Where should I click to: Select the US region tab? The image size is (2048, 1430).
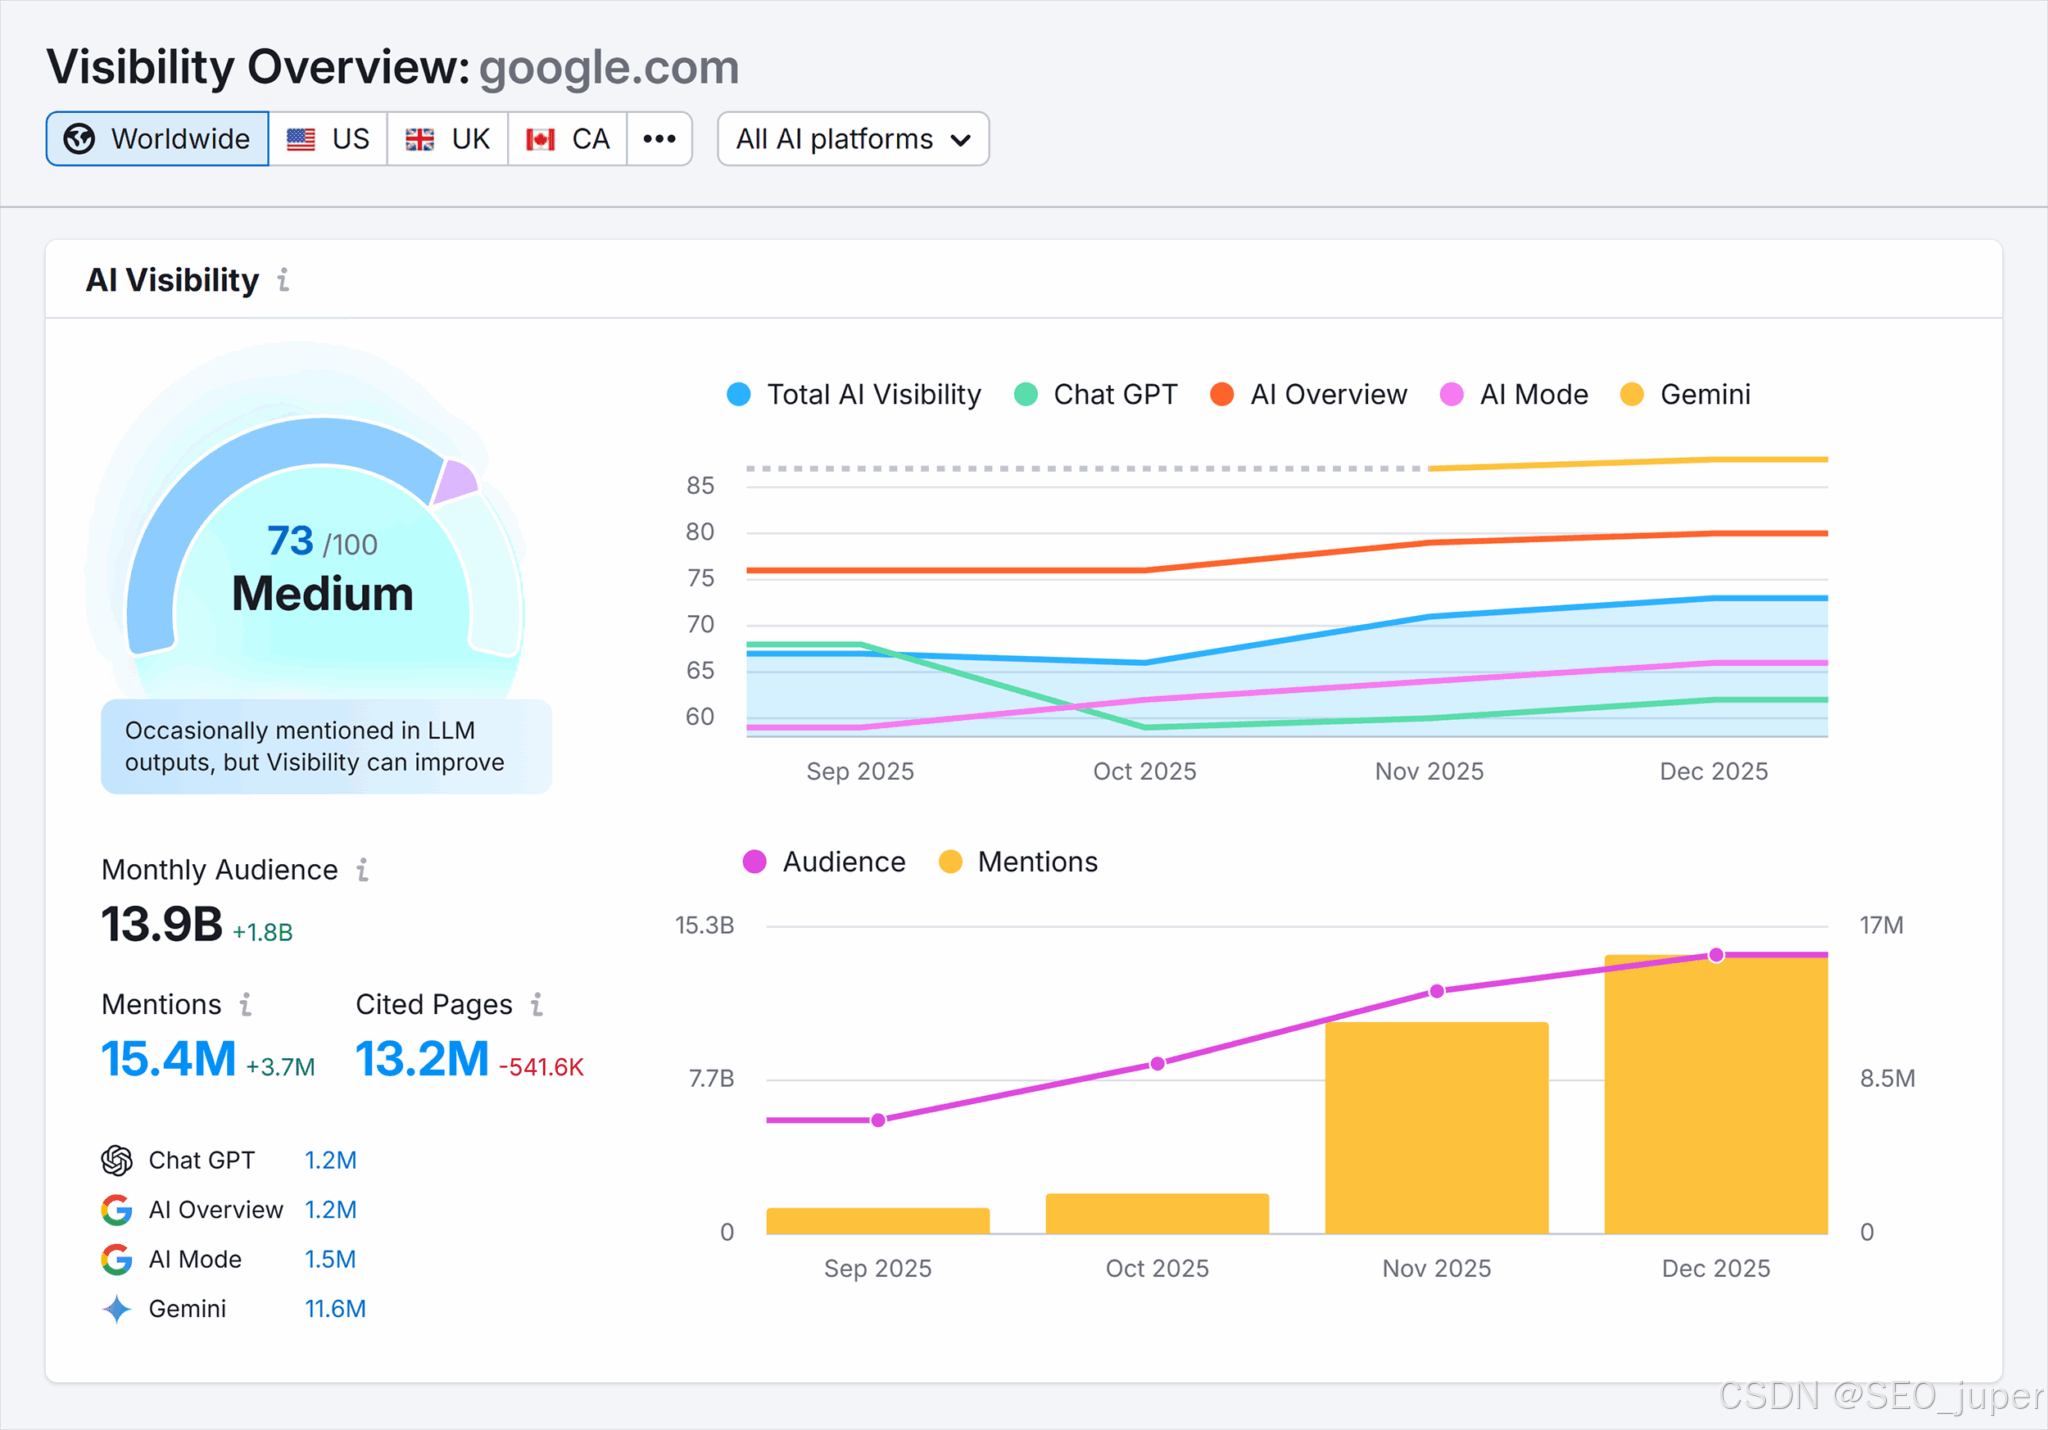329,139
